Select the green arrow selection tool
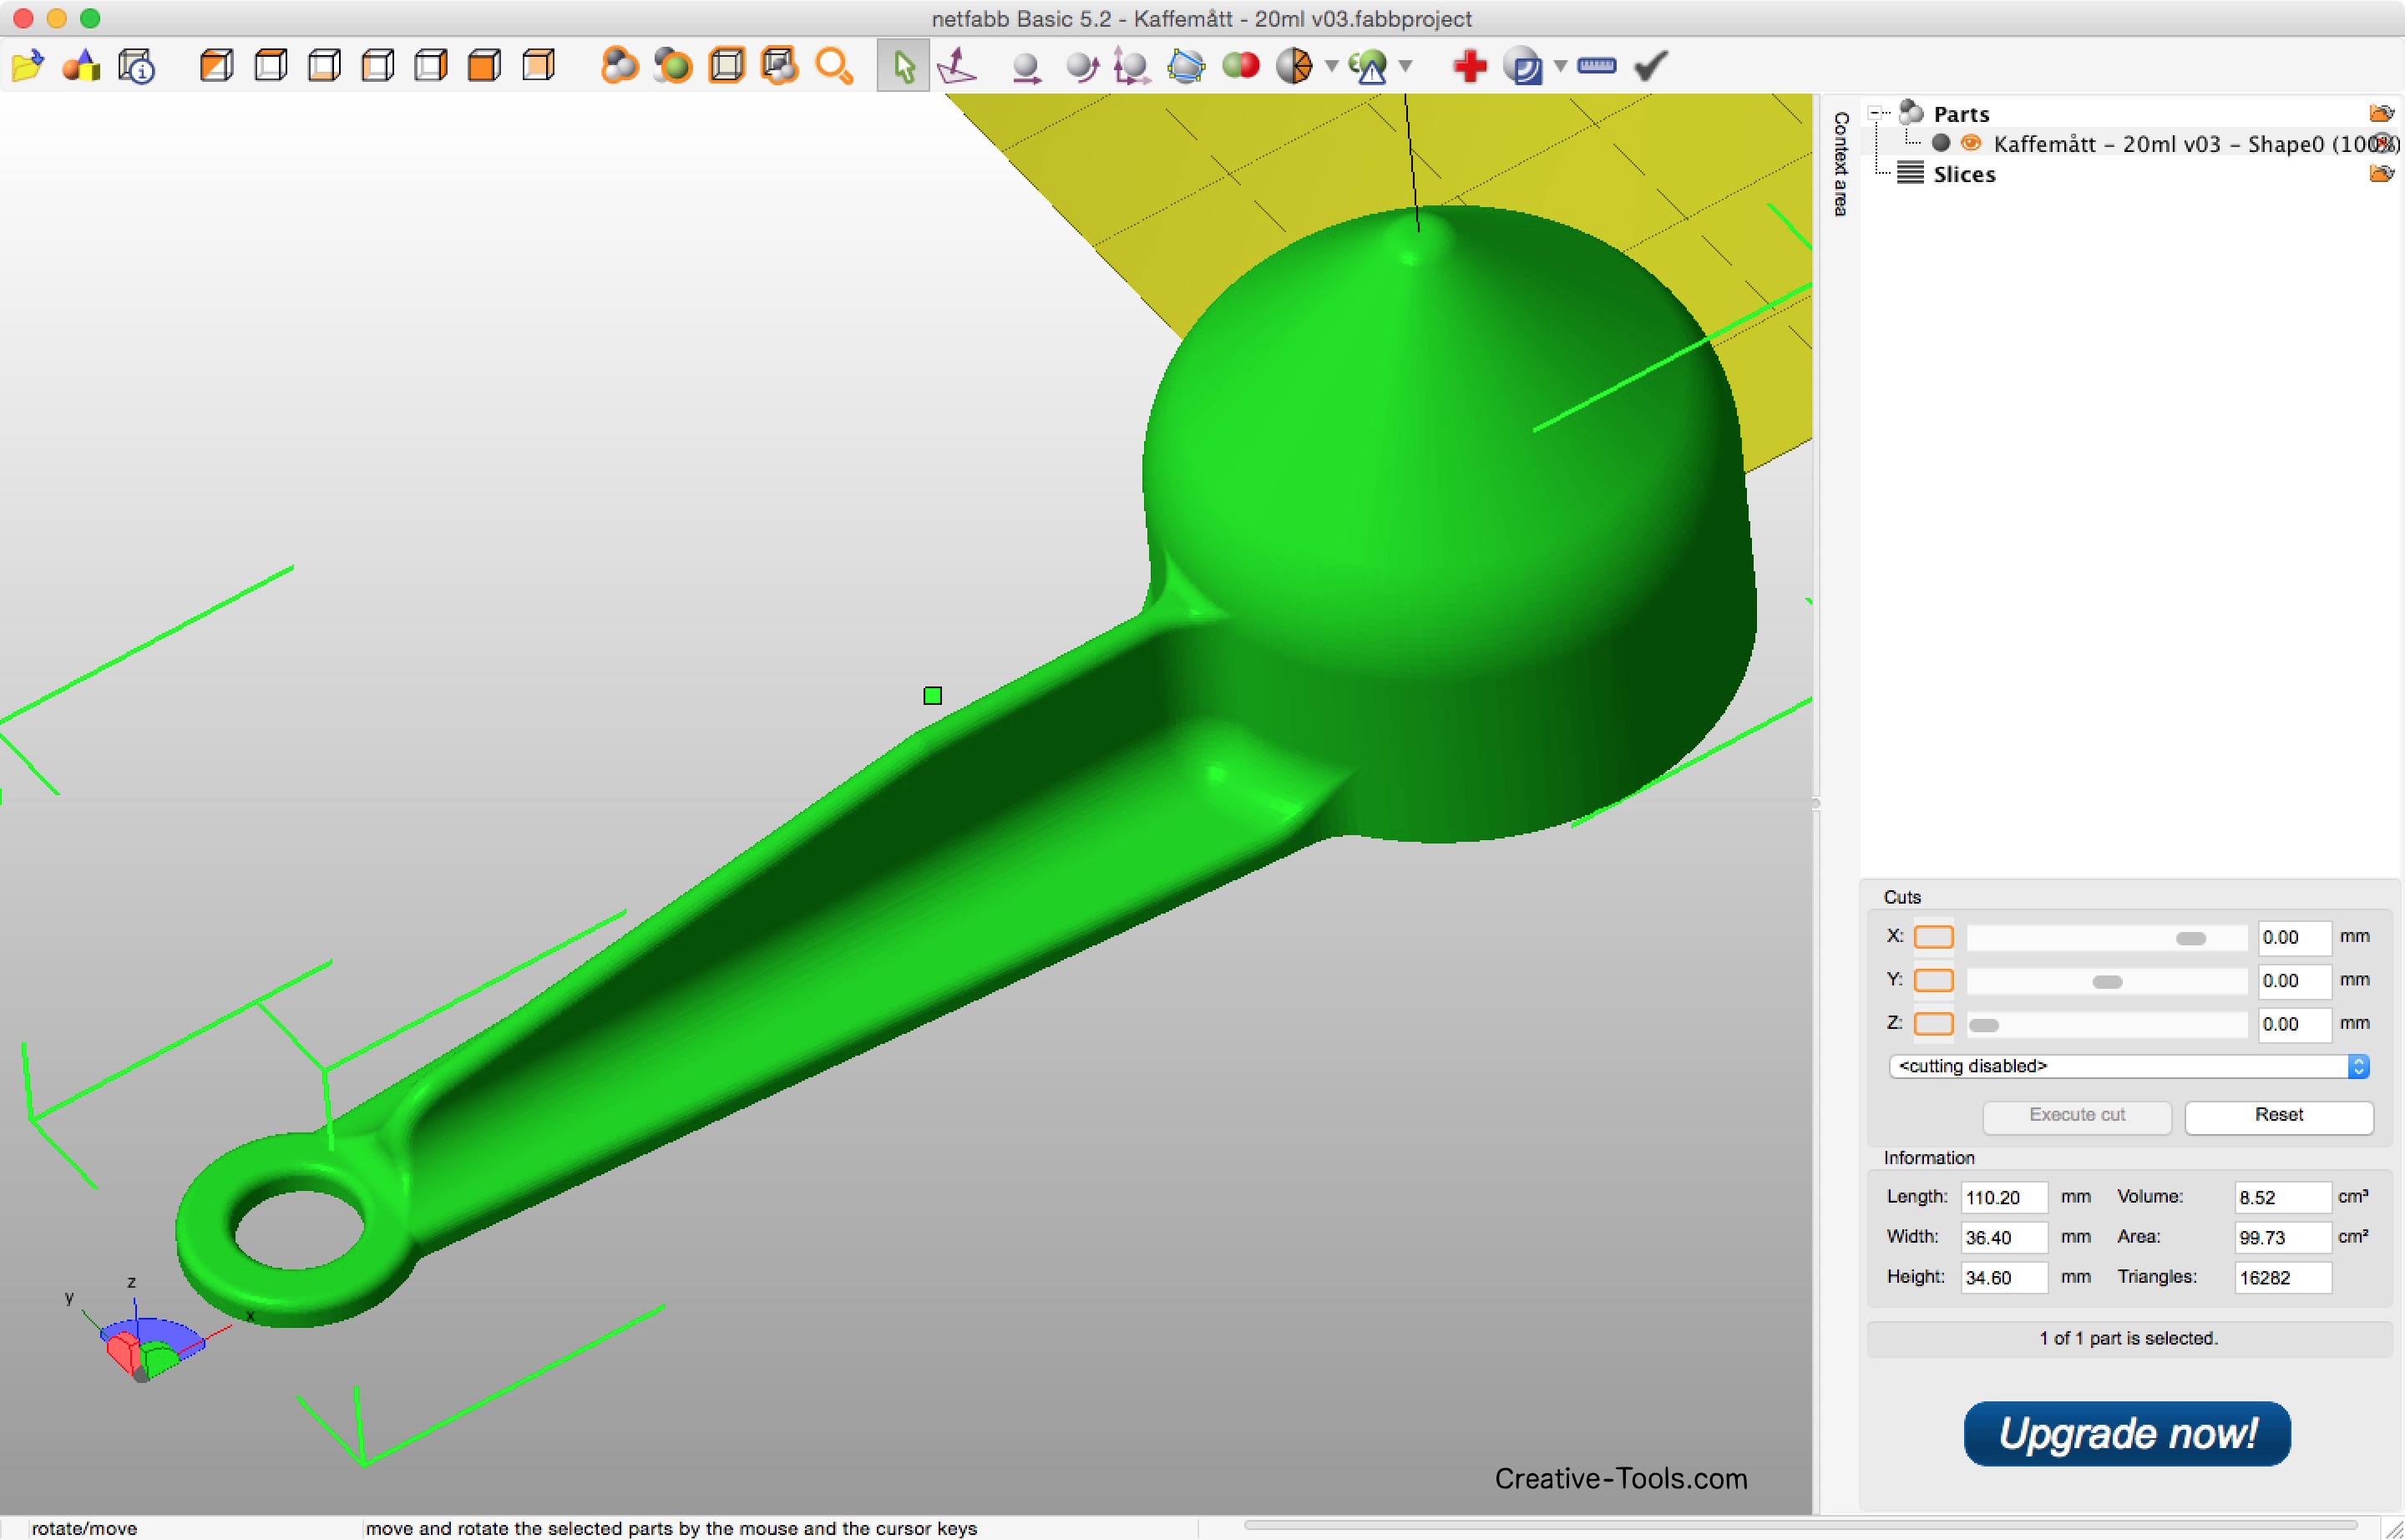 903,67
